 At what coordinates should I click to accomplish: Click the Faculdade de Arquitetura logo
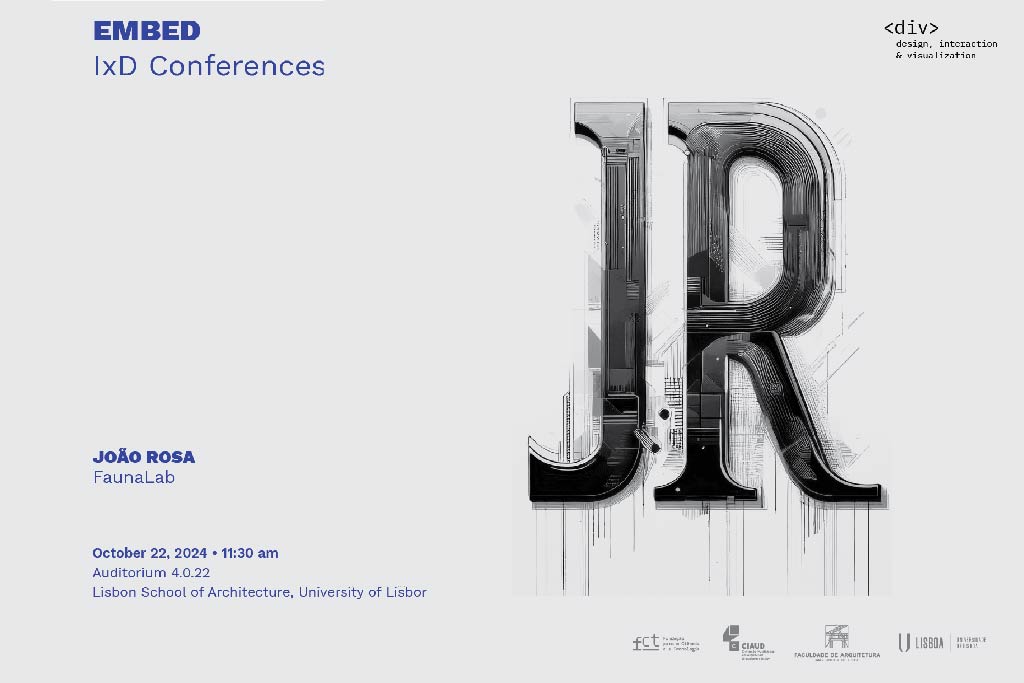pyautogui.click(x=837, y=643)
